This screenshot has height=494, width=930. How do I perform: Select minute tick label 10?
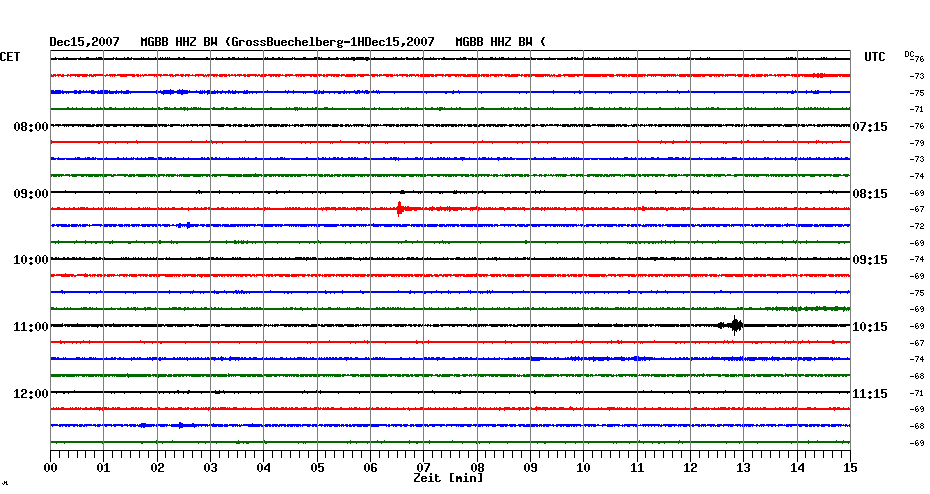[584, 467]
